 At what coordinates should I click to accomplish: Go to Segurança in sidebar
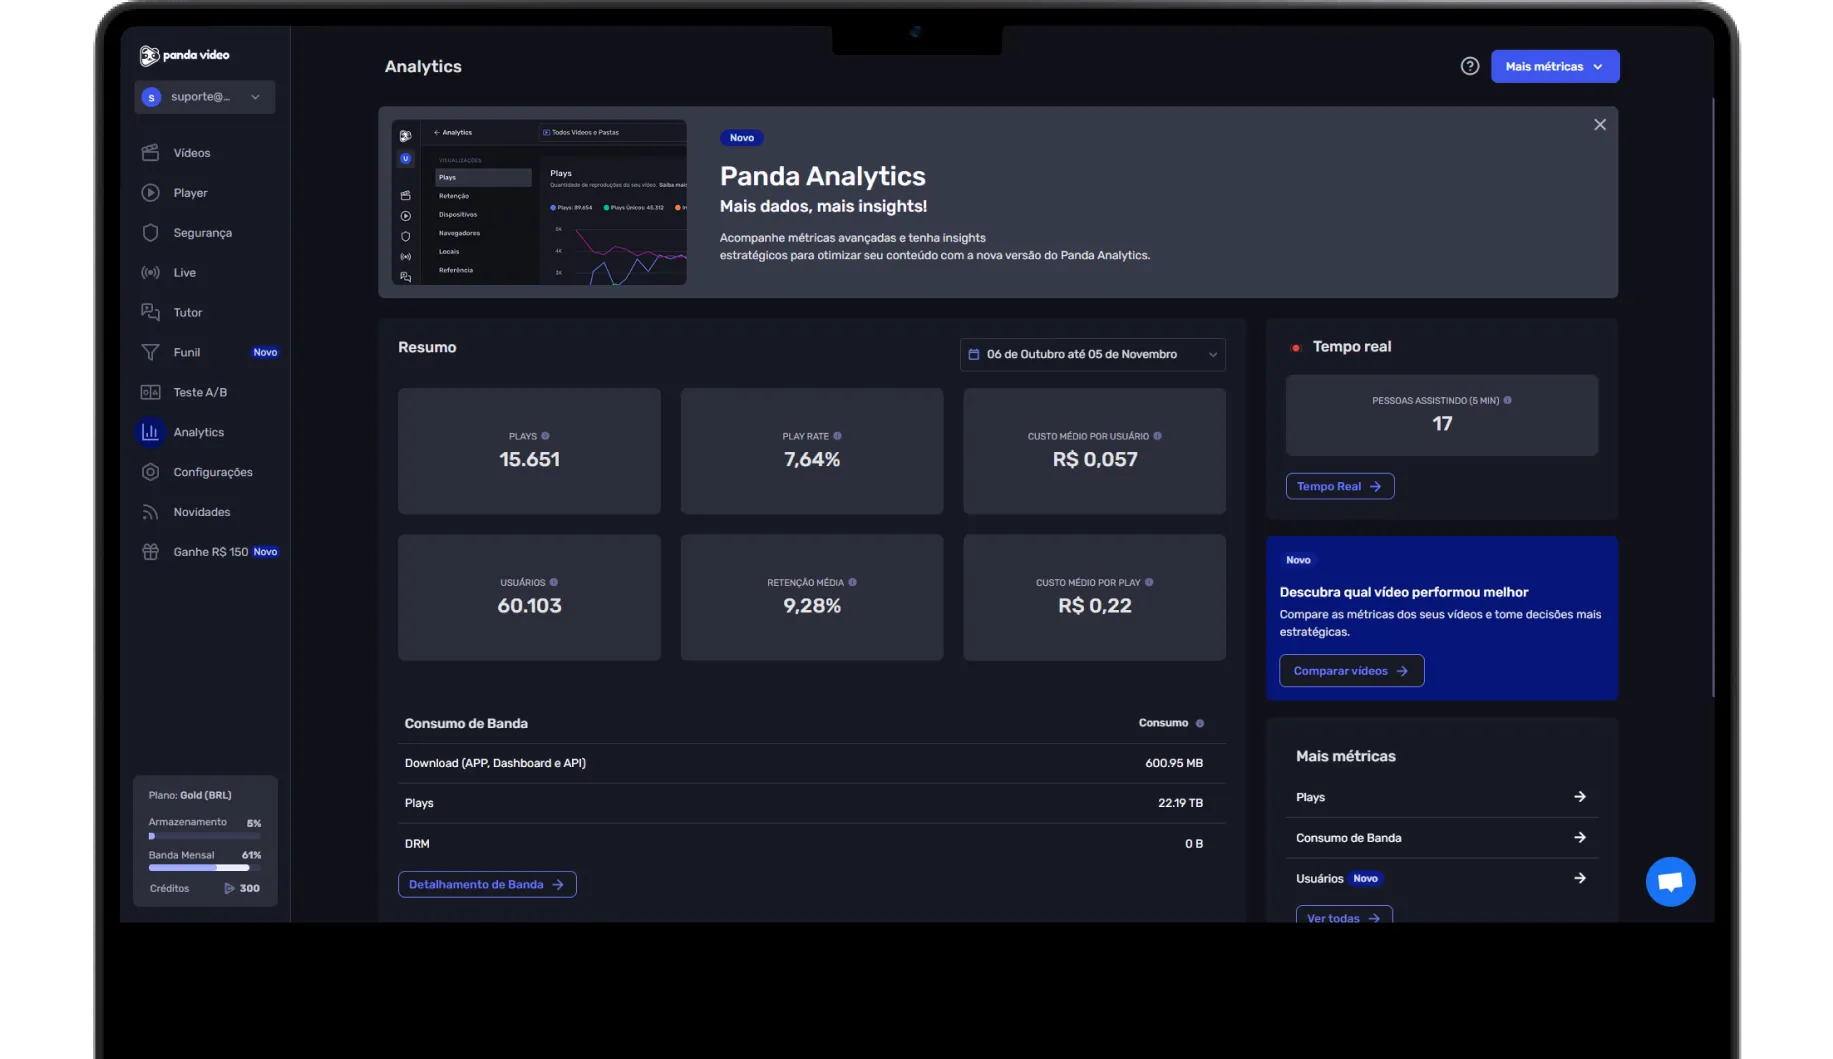click(x=202, y=233)
